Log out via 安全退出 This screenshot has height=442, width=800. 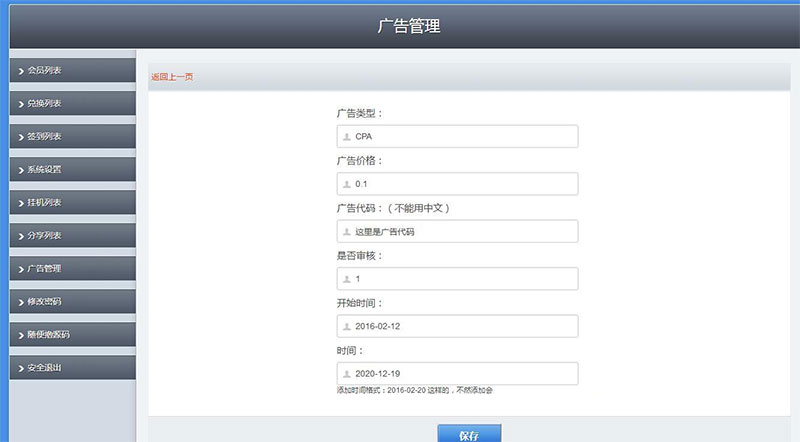click(72, 368)
